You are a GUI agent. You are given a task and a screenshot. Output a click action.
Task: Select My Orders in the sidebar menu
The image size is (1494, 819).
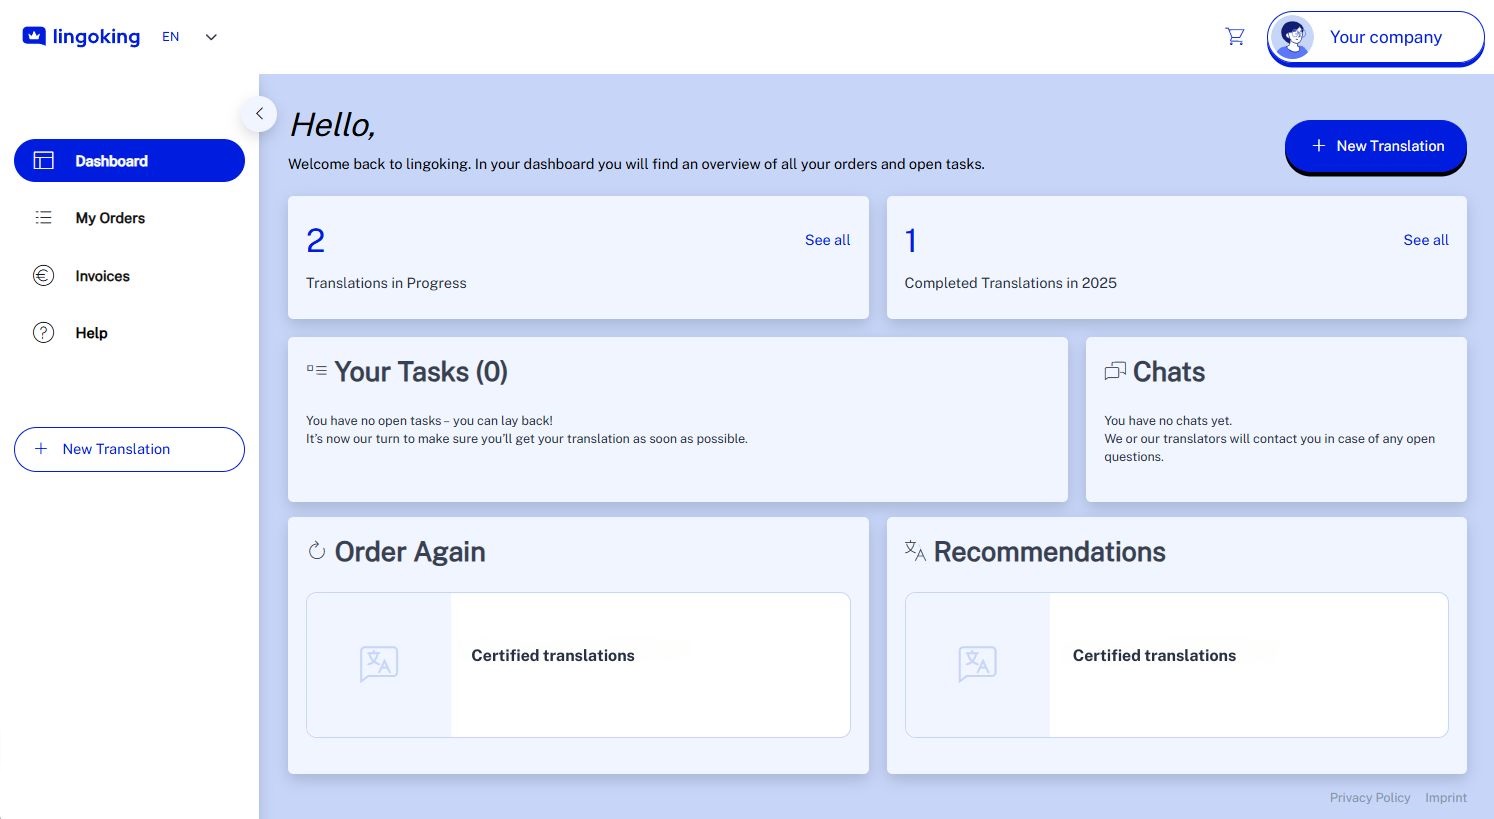[110, 217]
